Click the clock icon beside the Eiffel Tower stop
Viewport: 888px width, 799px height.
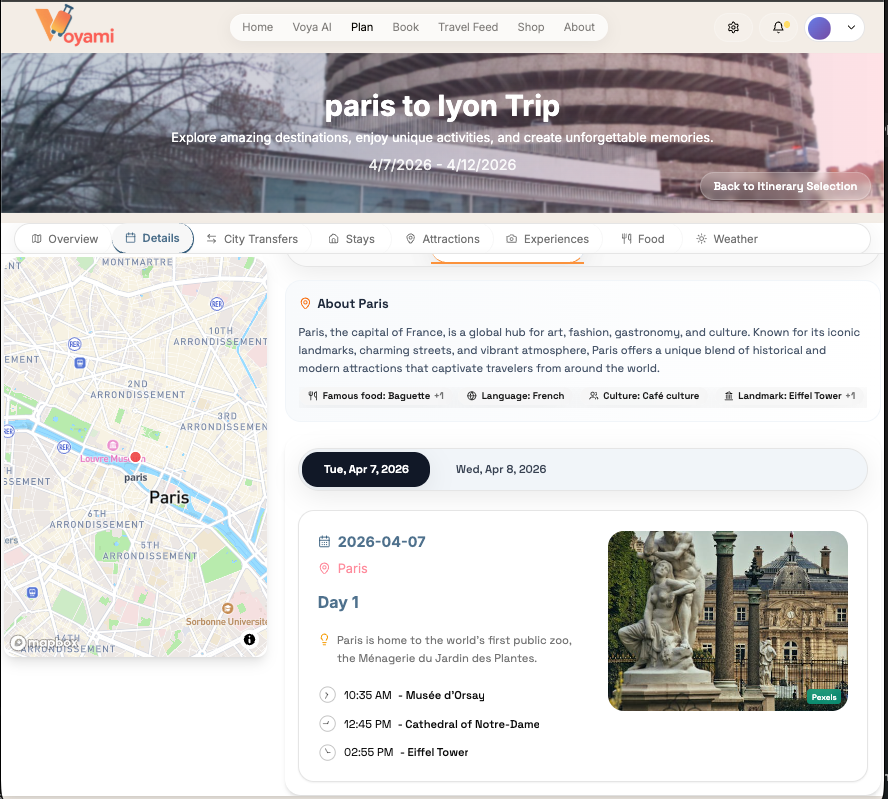tap(326, 752)
